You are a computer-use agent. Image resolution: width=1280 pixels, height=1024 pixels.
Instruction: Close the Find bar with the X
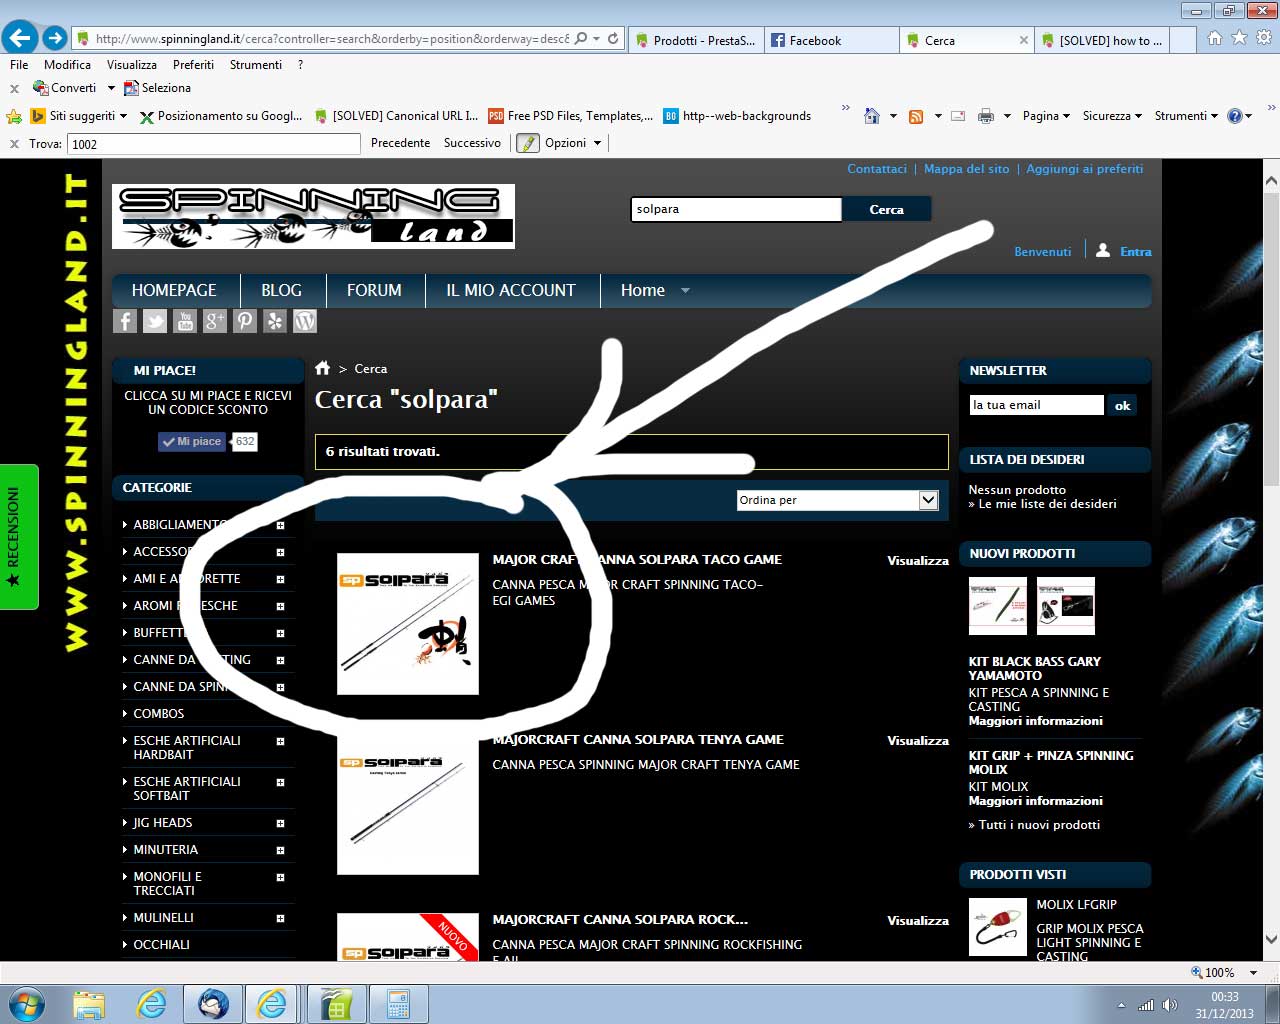point(14,144)
